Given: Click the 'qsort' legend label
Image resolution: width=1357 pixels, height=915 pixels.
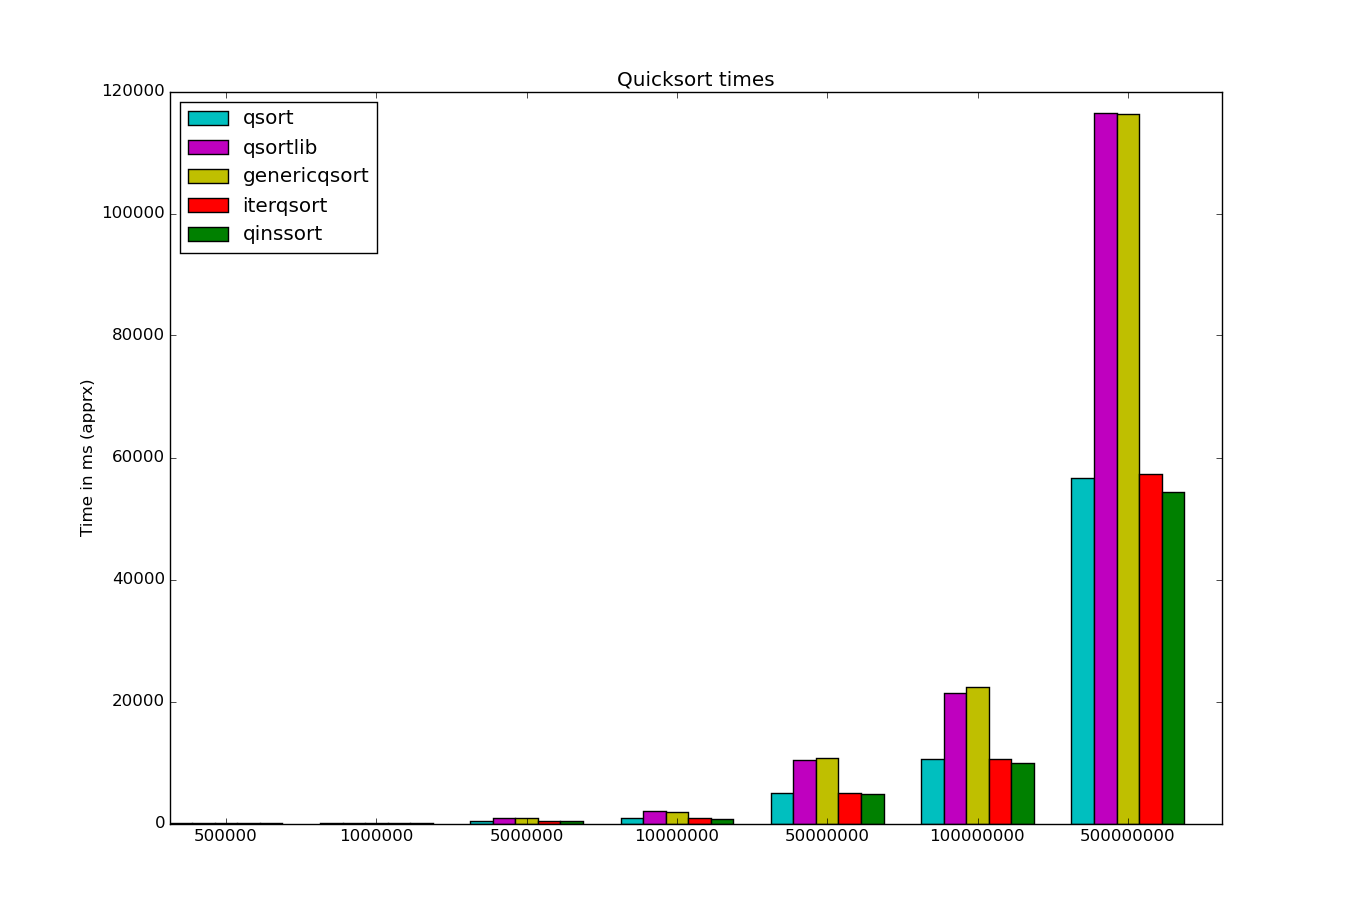Looking at the screenshot, I should coord(268,119).
